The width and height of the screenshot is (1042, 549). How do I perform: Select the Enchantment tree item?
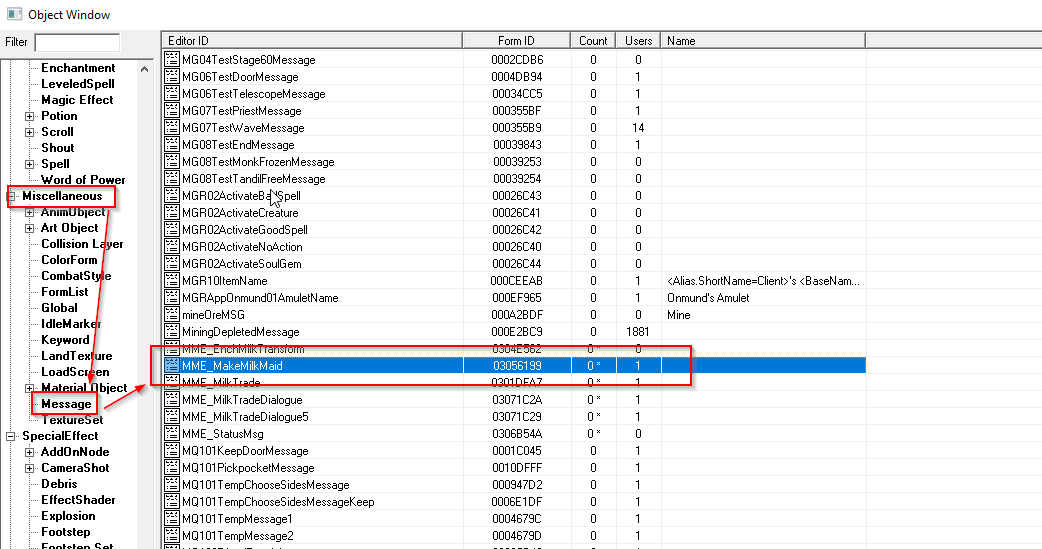tap(78, 68)
